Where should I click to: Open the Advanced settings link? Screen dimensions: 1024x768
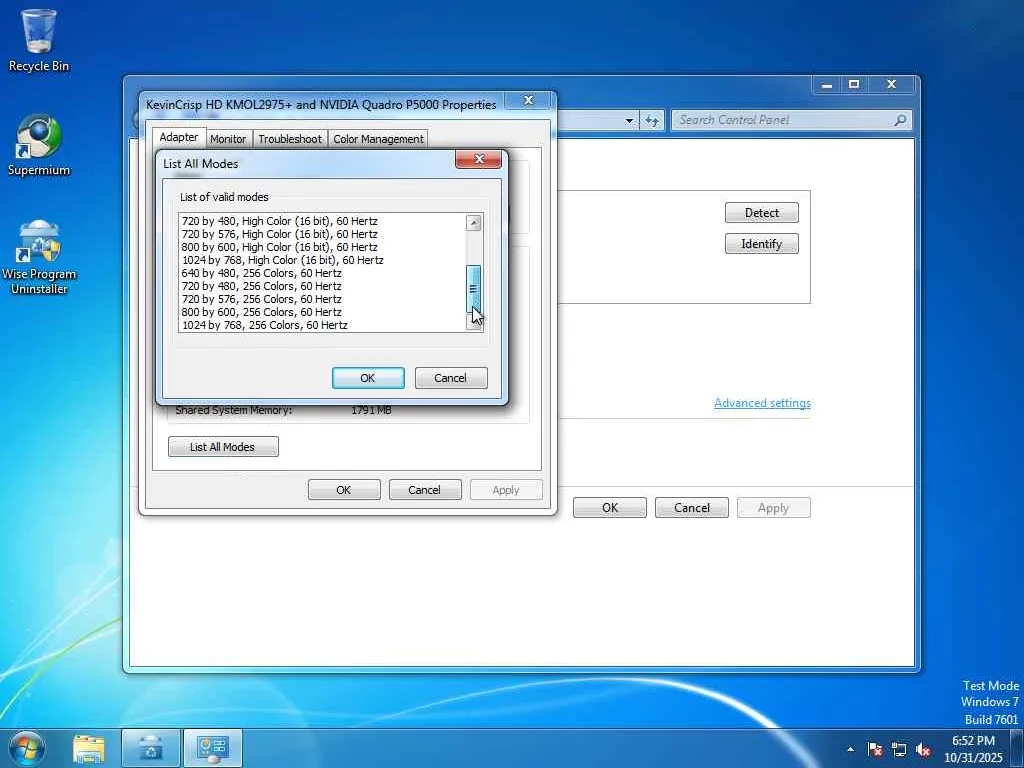tap(762, 403)
